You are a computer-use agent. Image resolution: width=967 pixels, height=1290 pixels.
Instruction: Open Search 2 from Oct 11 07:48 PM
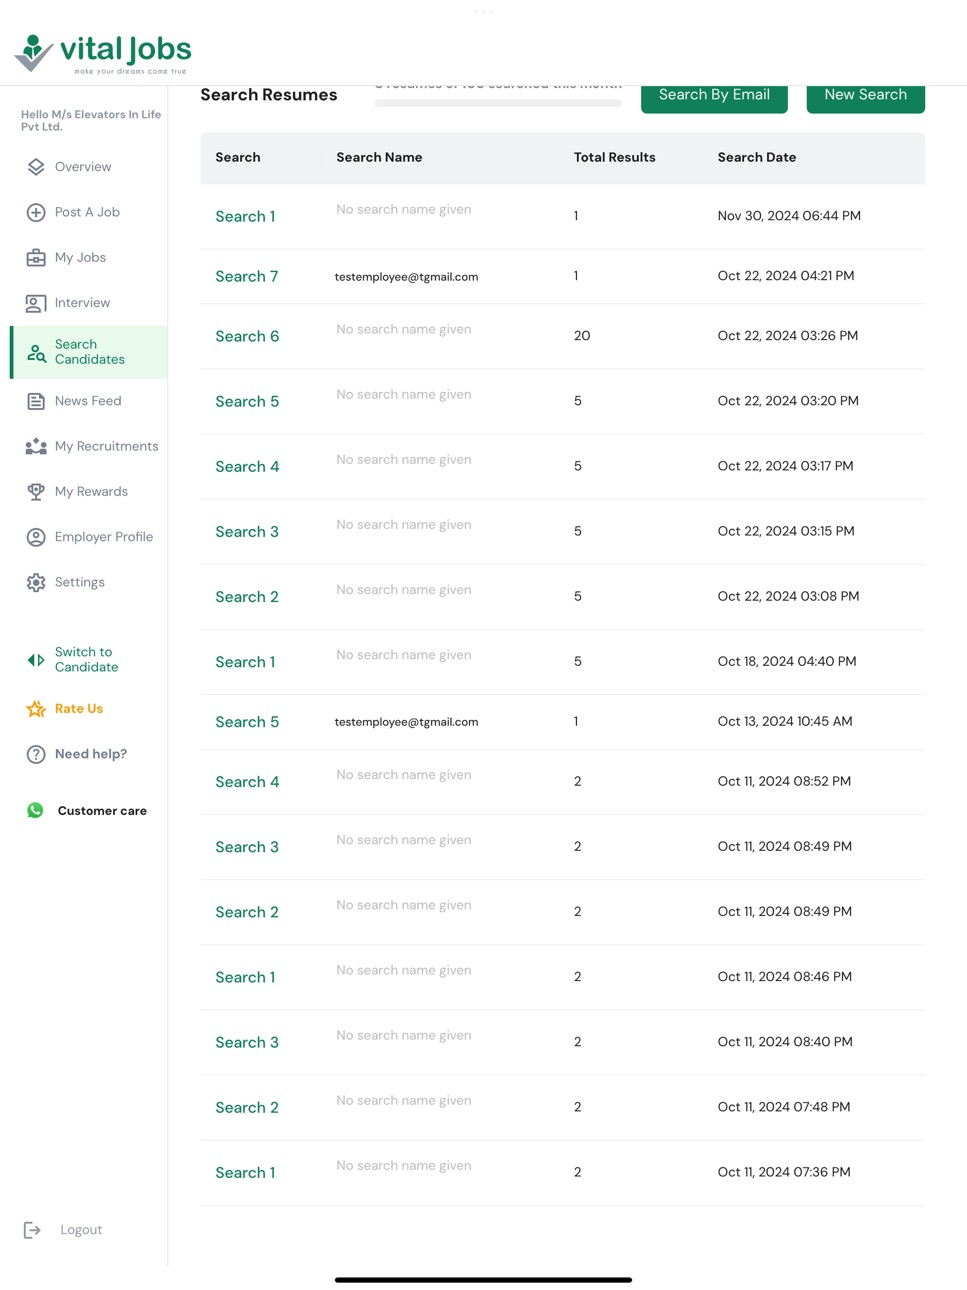(247, 1107)
